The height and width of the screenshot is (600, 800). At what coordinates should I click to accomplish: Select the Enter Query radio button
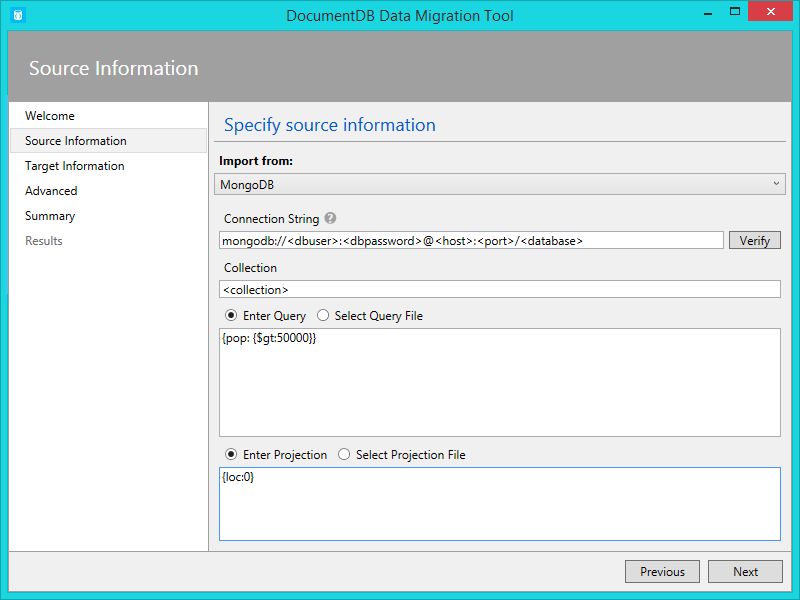(x=230, y=316)
